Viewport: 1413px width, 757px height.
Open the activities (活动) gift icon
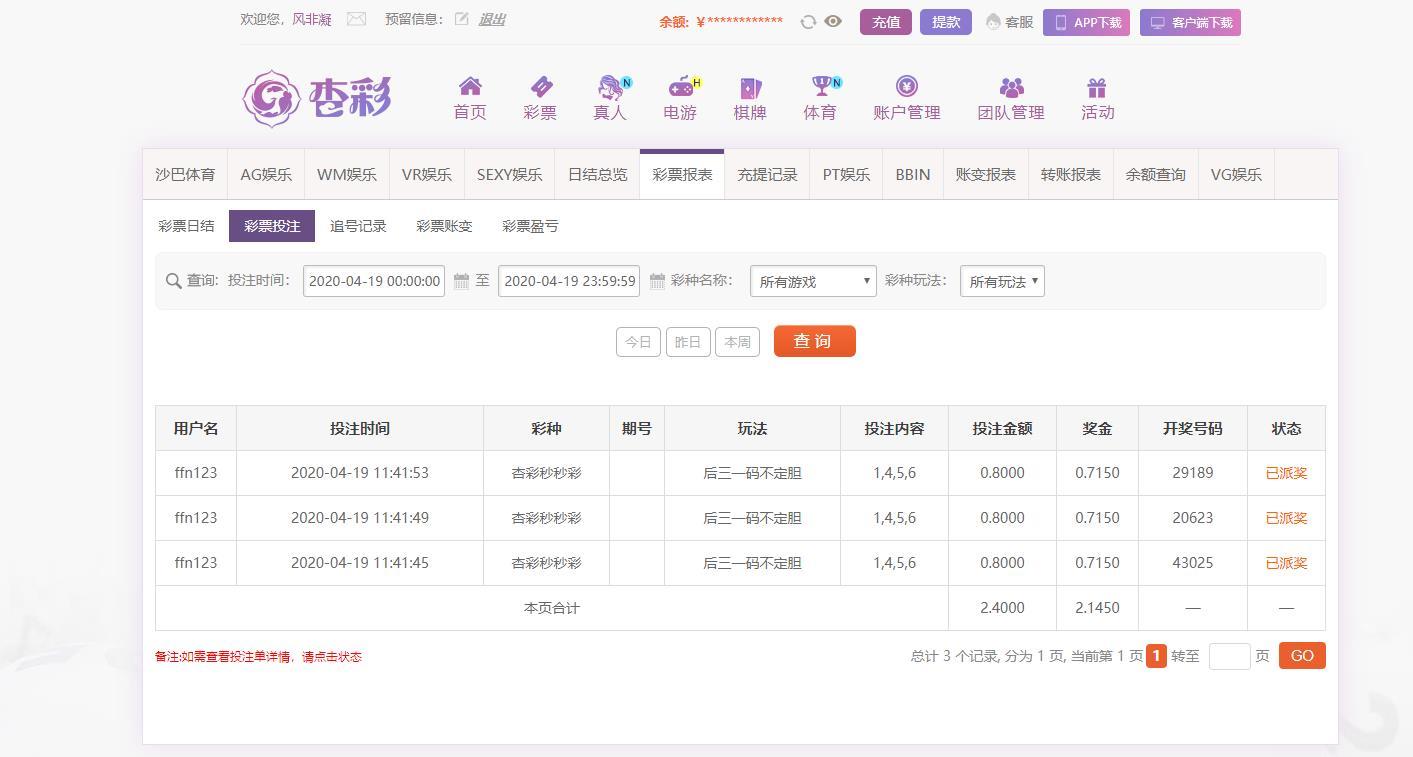(1097, 87)
